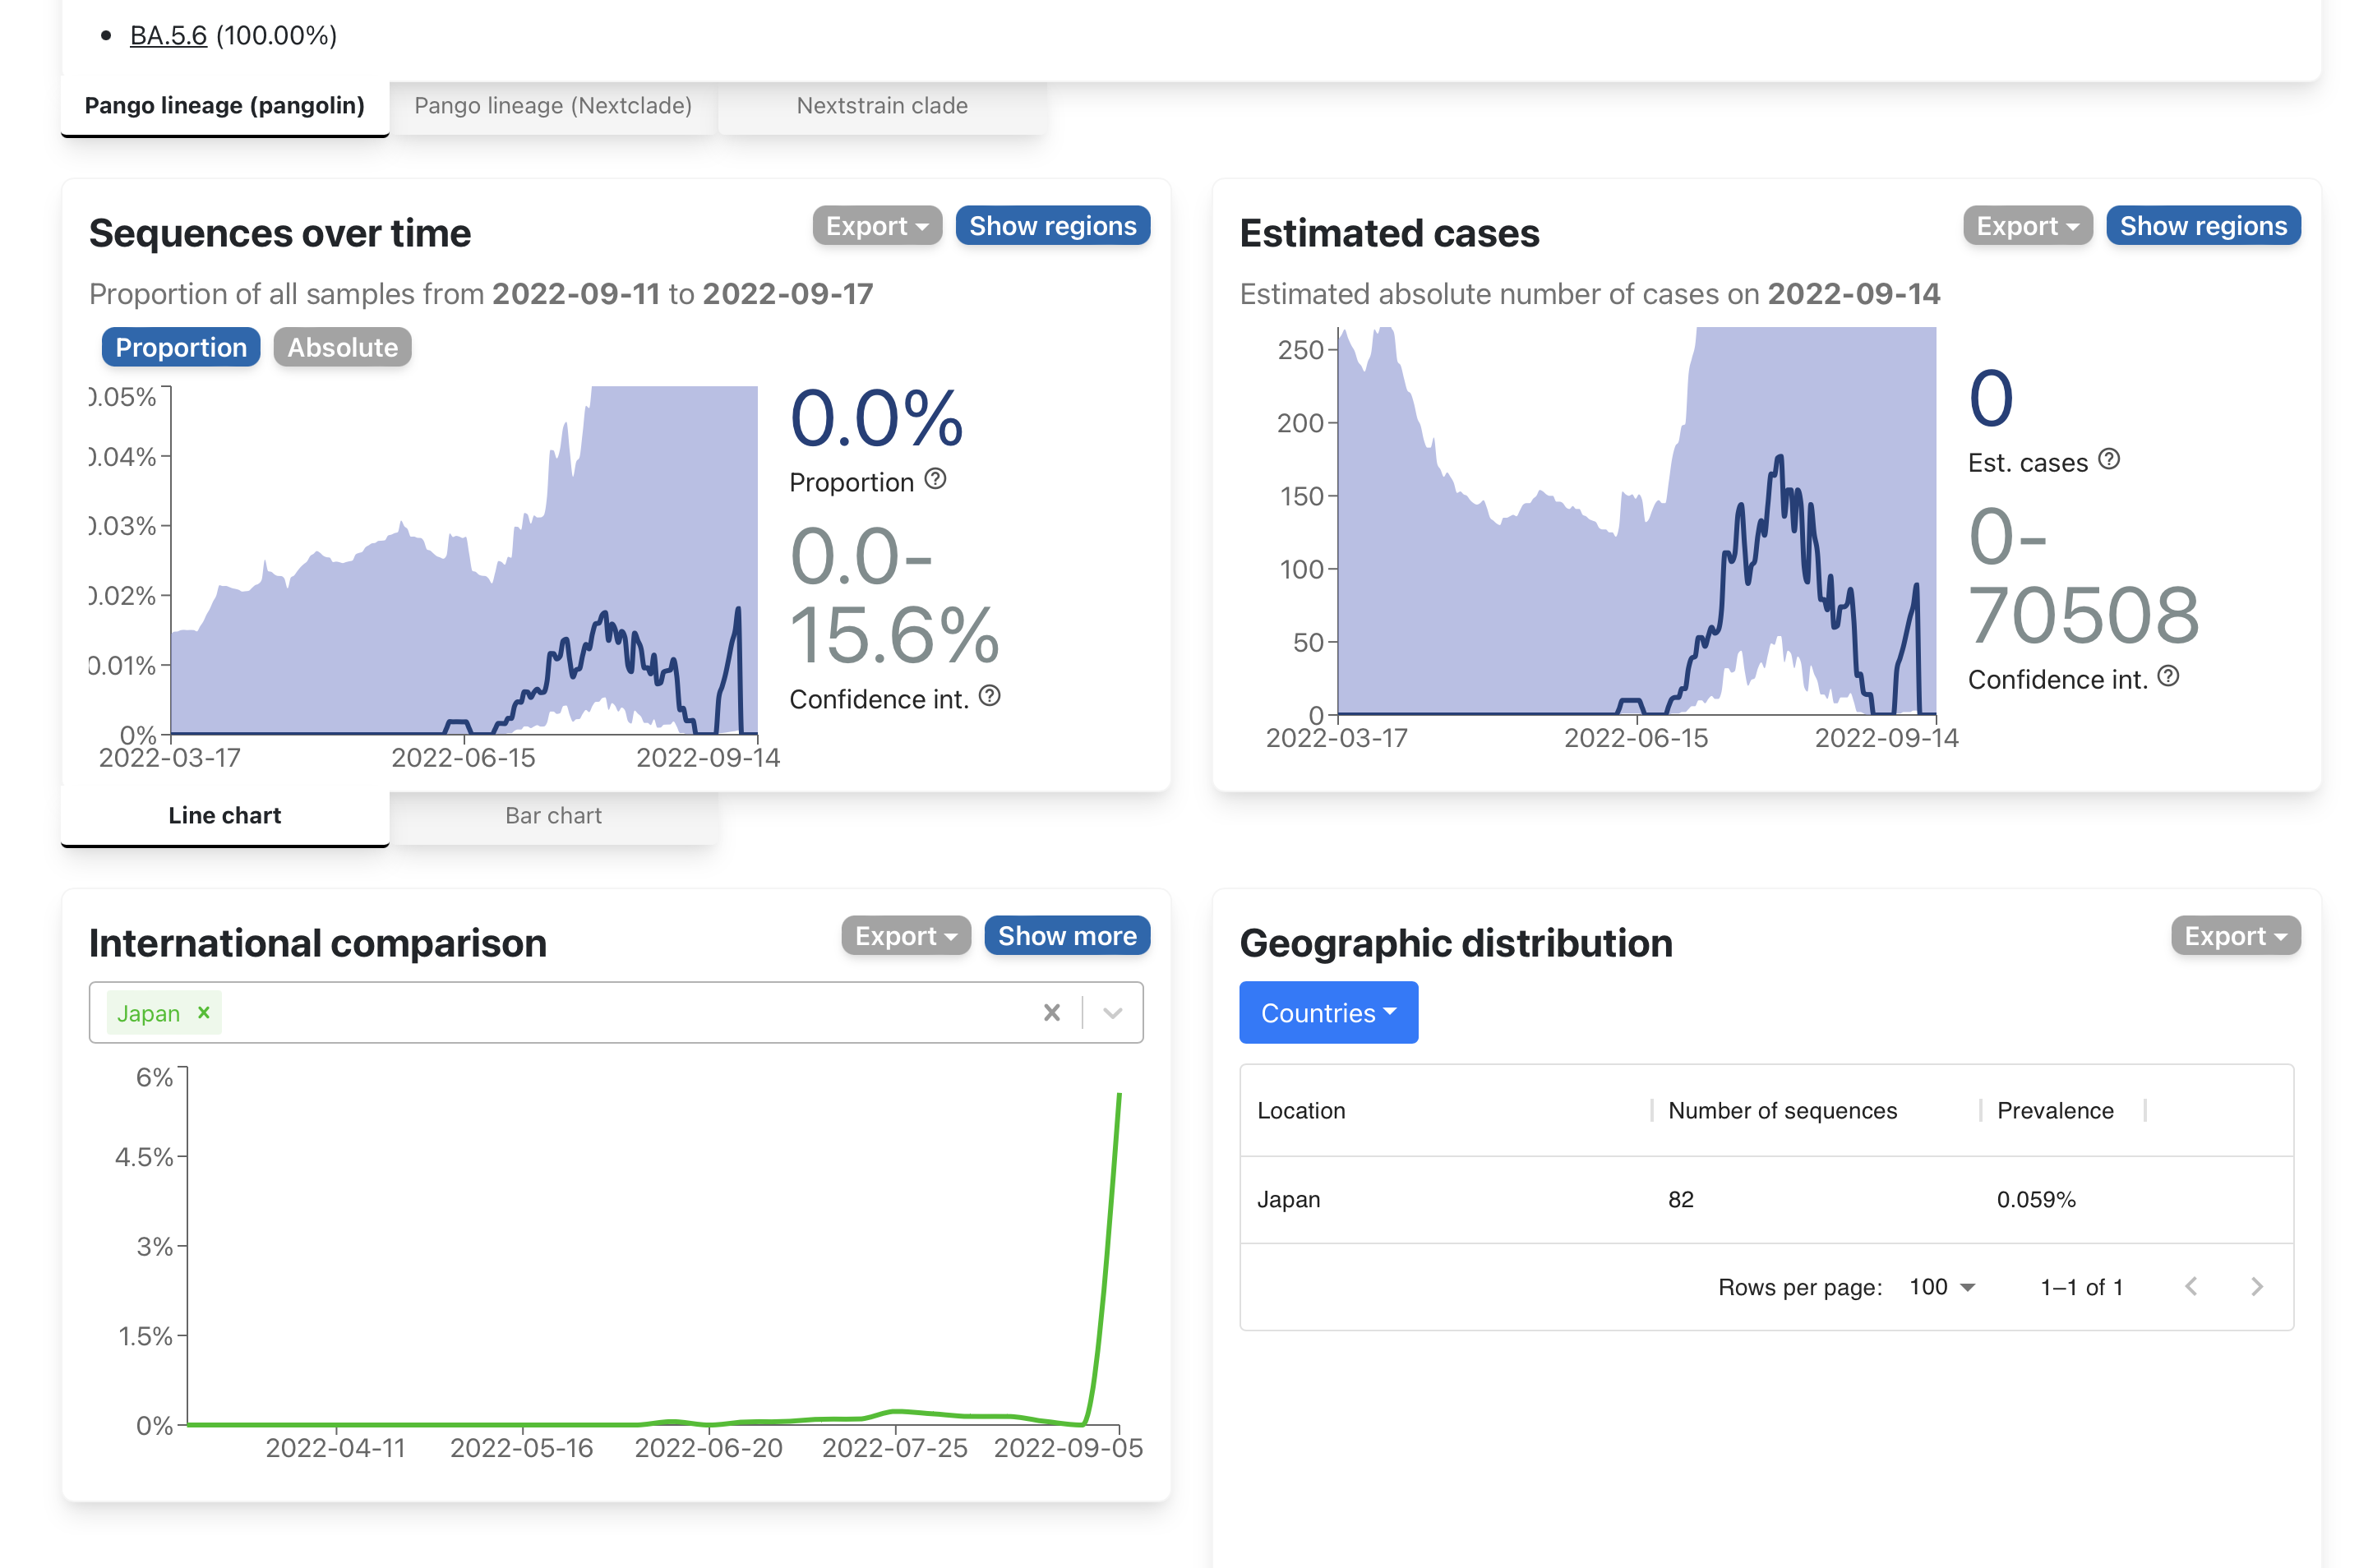Open Pango lineage (Nextclade) tab
This screenshot has width=2359, height=1568.
point(553,106)
